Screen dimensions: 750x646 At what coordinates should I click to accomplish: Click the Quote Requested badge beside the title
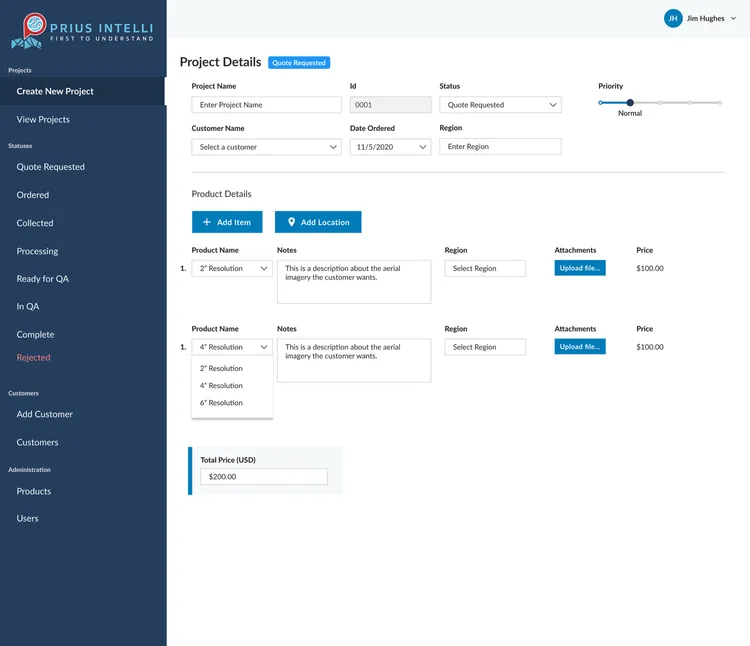[x=298, y=63]
